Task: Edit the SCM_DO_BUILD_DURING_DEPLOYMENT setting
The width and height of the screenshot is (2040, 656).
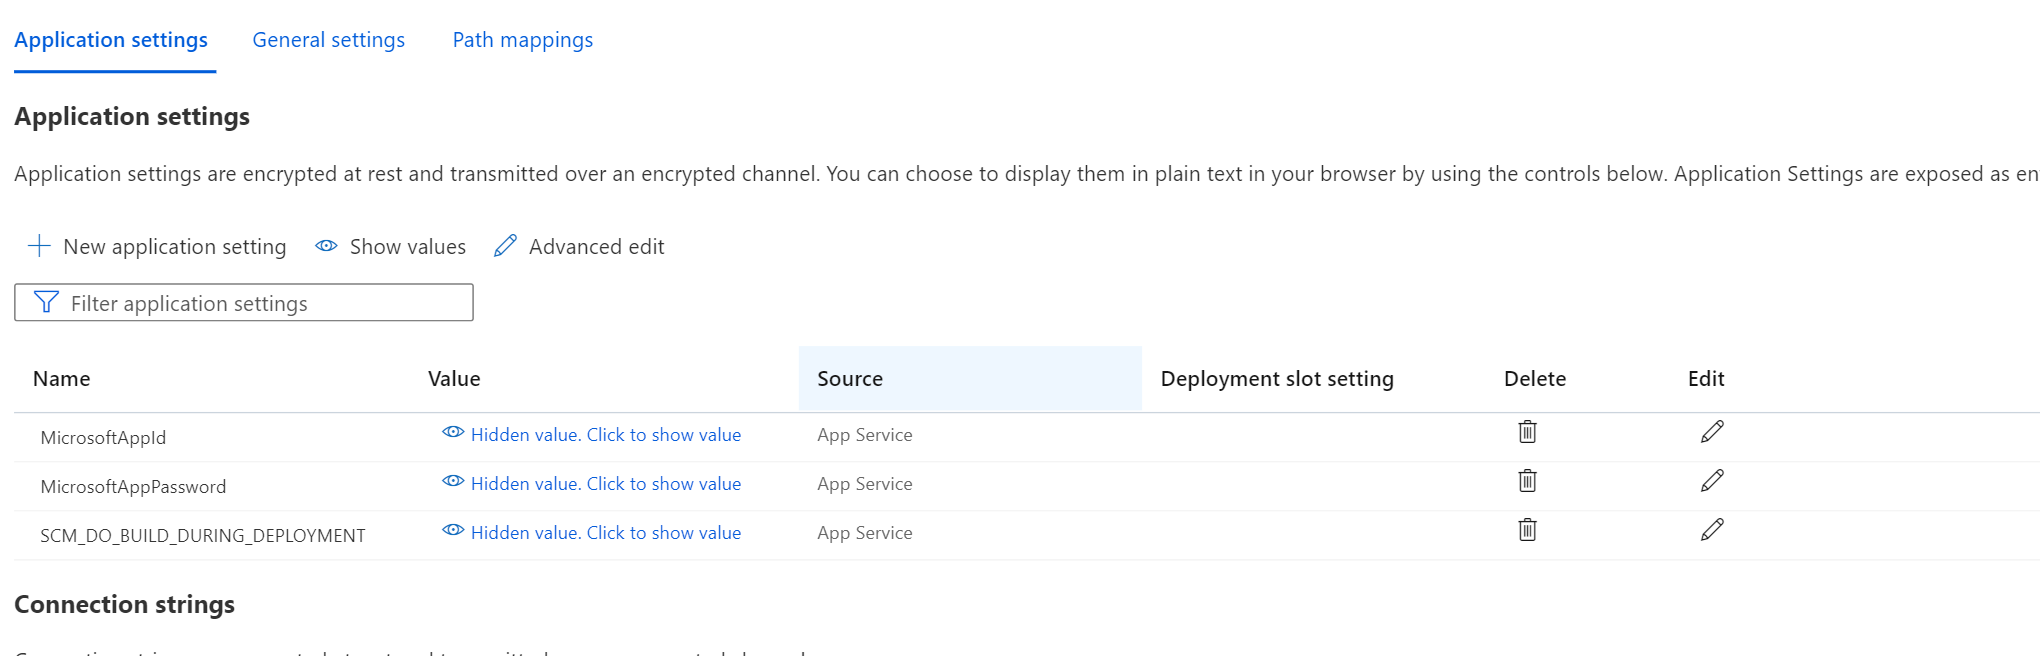Action: coord(1712,530)
